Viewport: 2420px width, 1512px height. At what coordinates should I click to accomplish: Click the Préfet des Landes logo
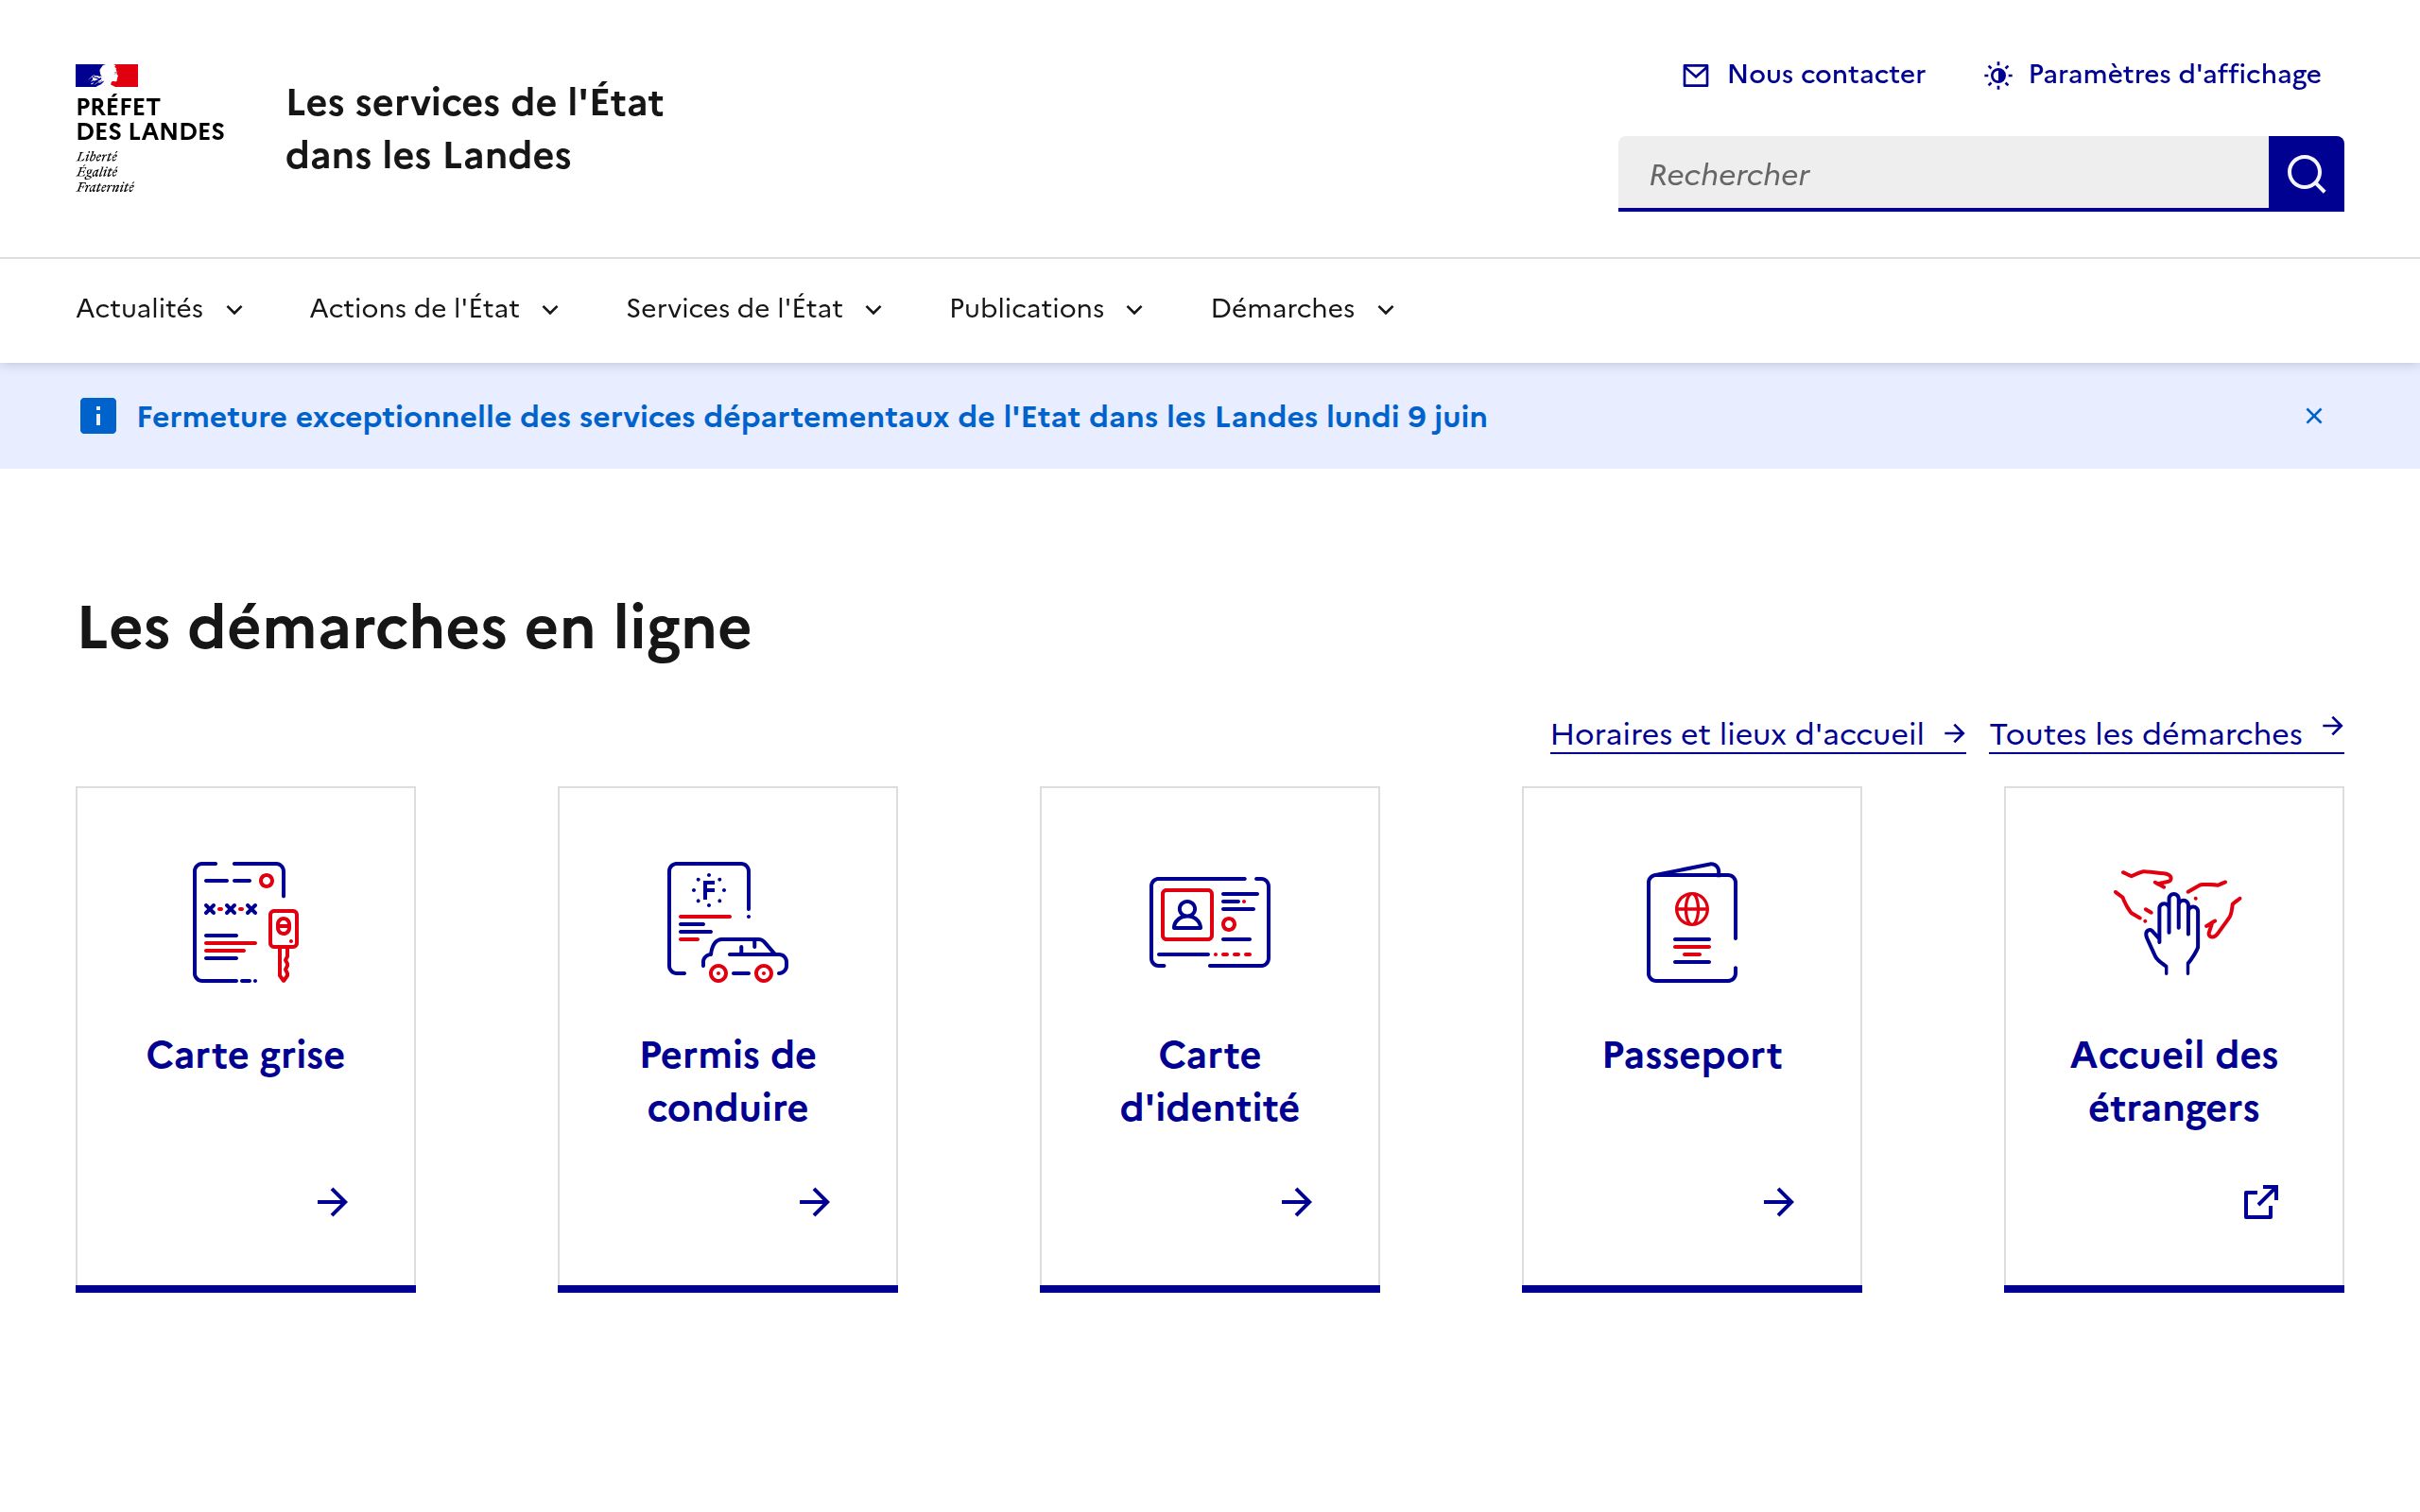tap(150, 129)
